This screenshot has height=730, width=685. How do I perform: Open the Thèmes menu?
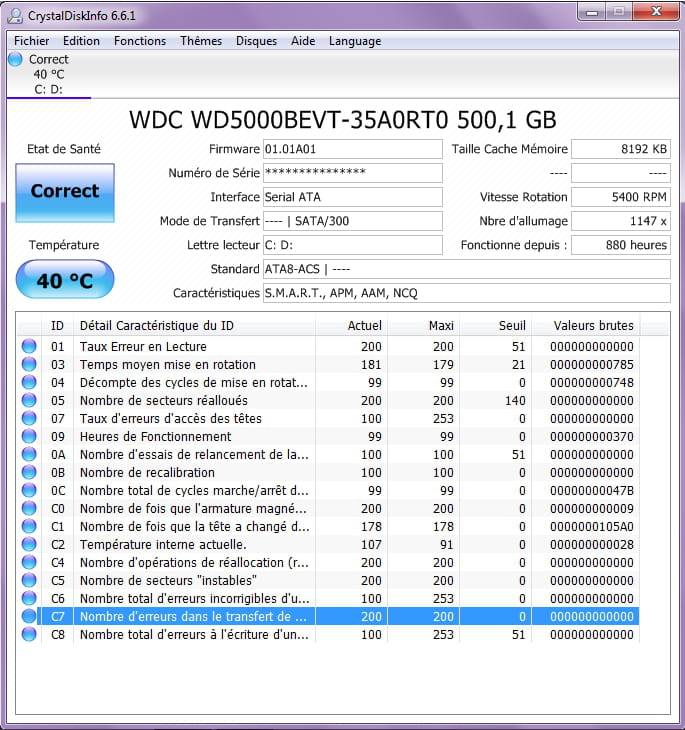click(x=201, y=41)
